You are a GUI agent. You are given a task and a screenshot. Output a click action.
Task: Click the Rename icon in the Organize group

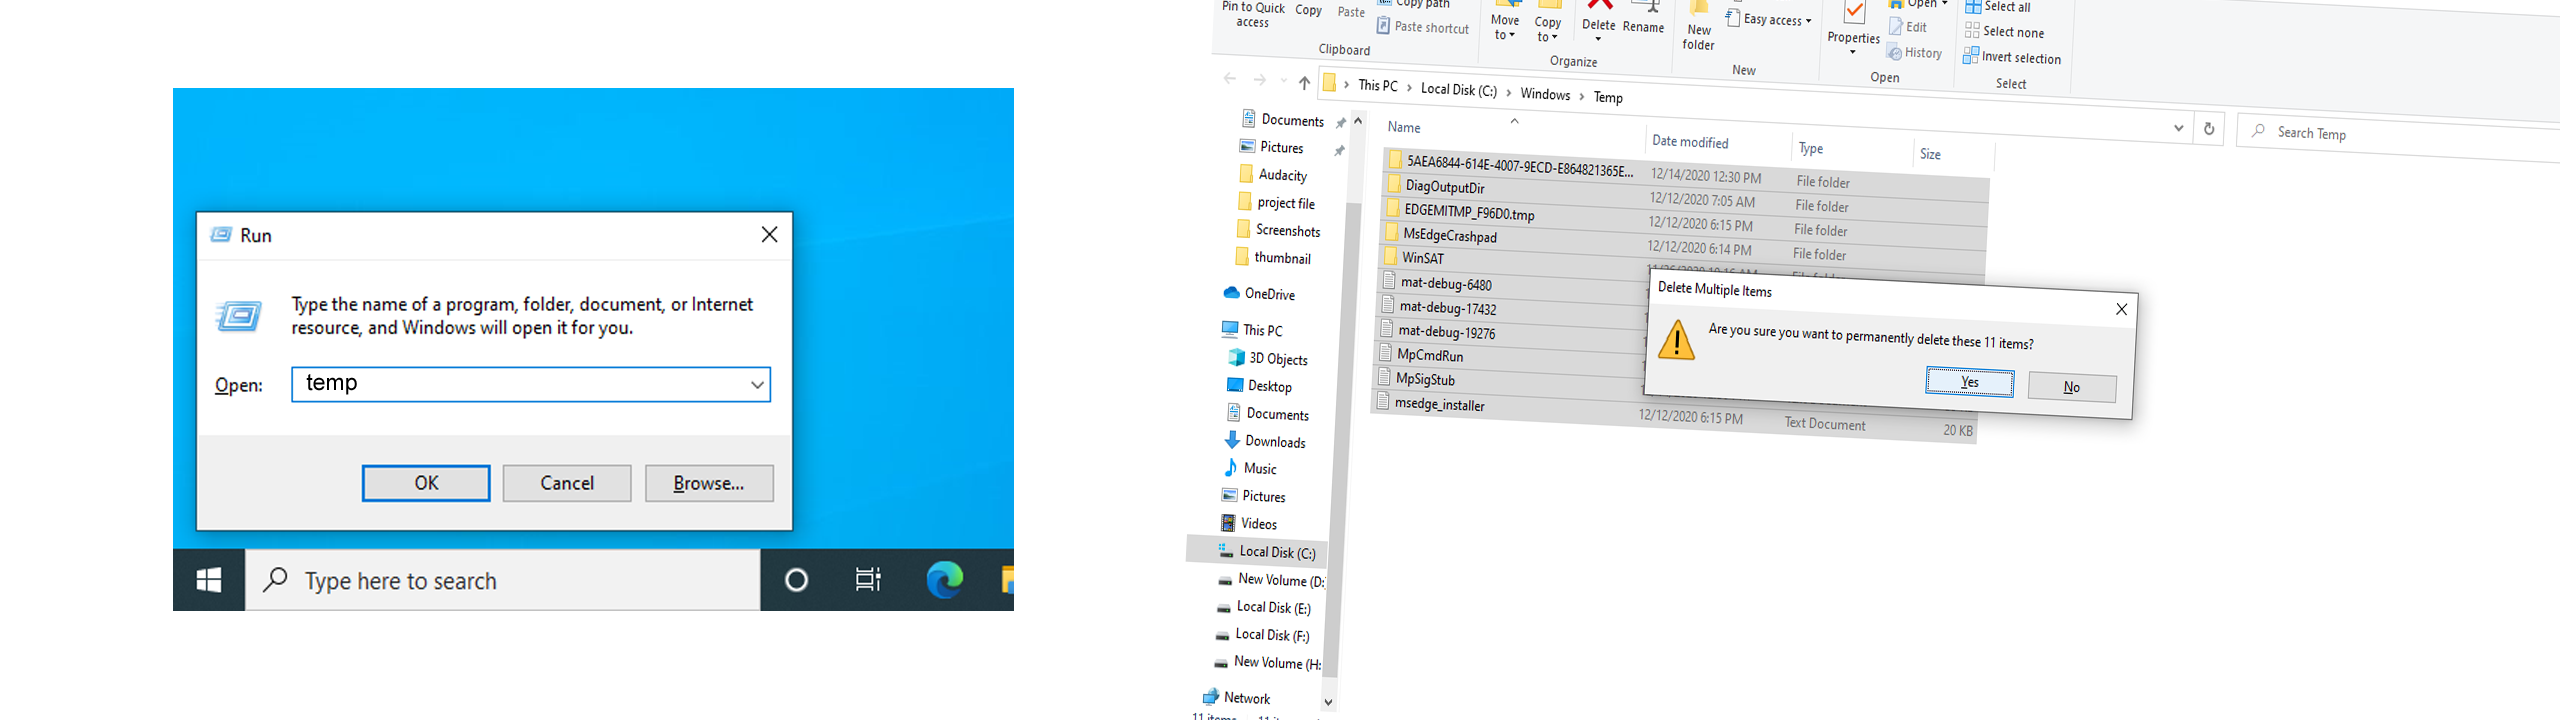coord(1645,6)
